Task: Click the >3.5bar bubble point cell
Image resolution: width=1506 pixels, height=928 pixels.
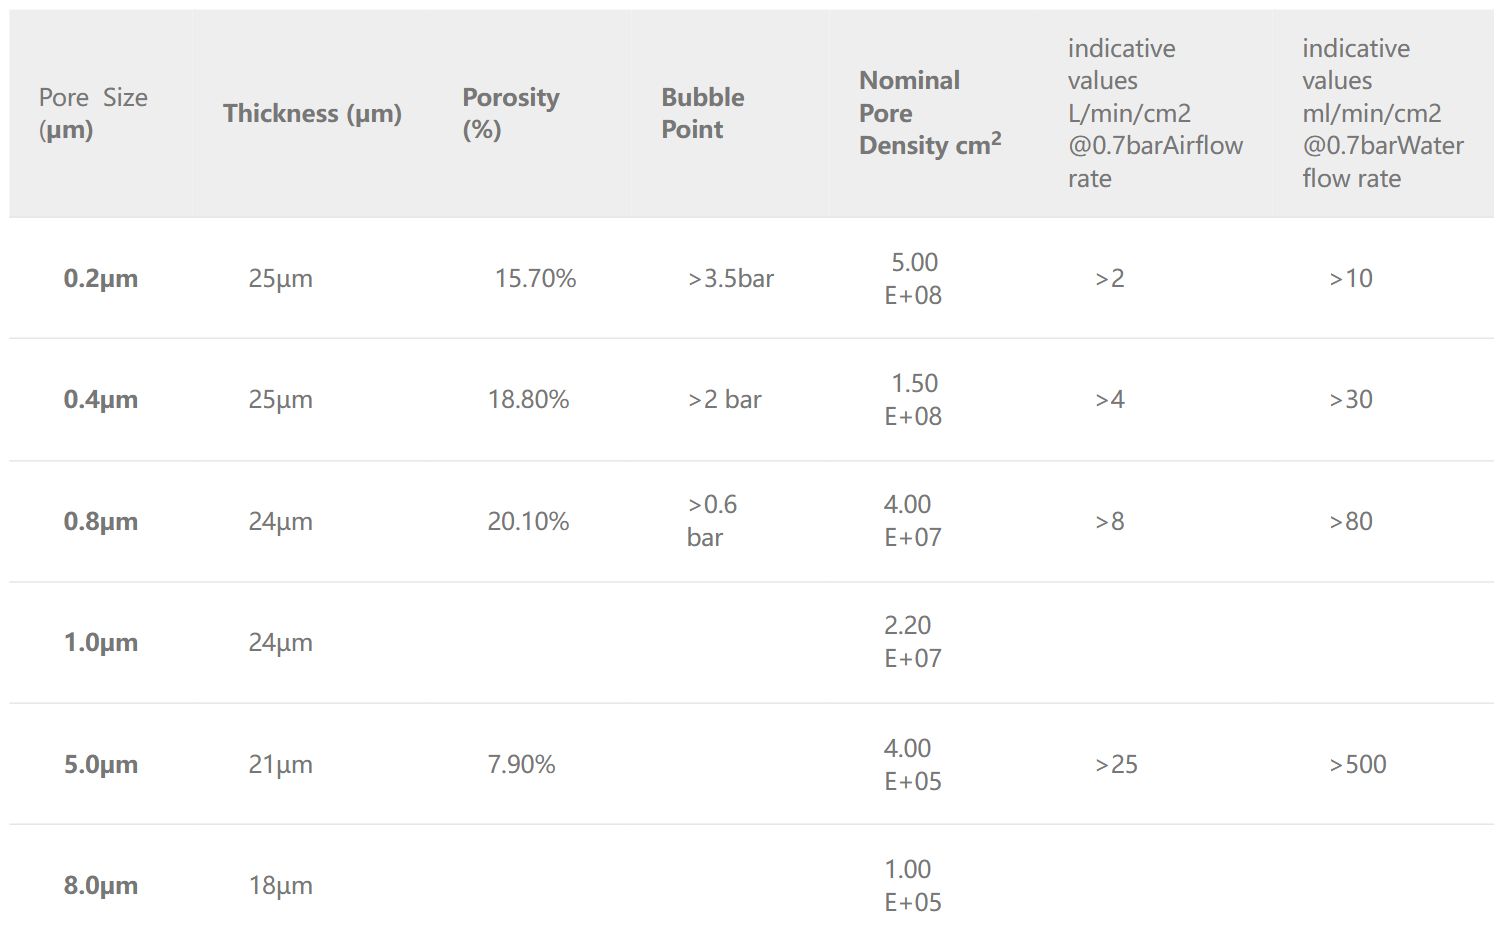Action: pyautogui.click(x=731, y=278)
